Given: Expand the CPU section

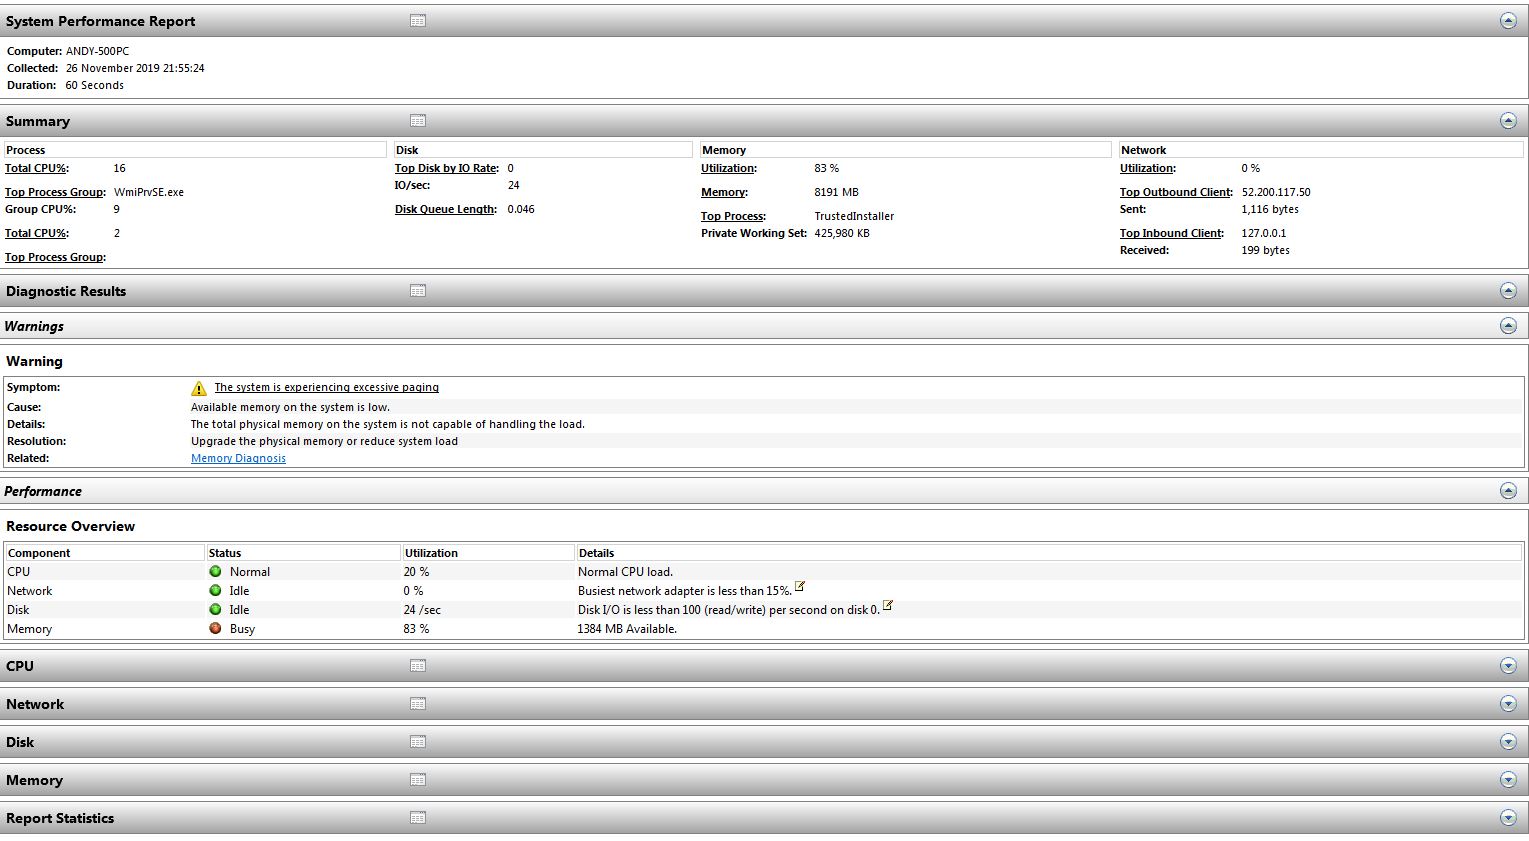Looking at the screenshot, I should click(x=1508, y=666).
